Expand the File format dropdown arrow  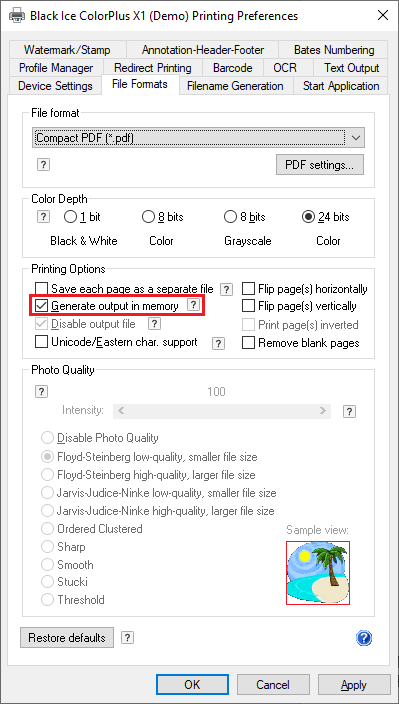[x=355, y=138]
